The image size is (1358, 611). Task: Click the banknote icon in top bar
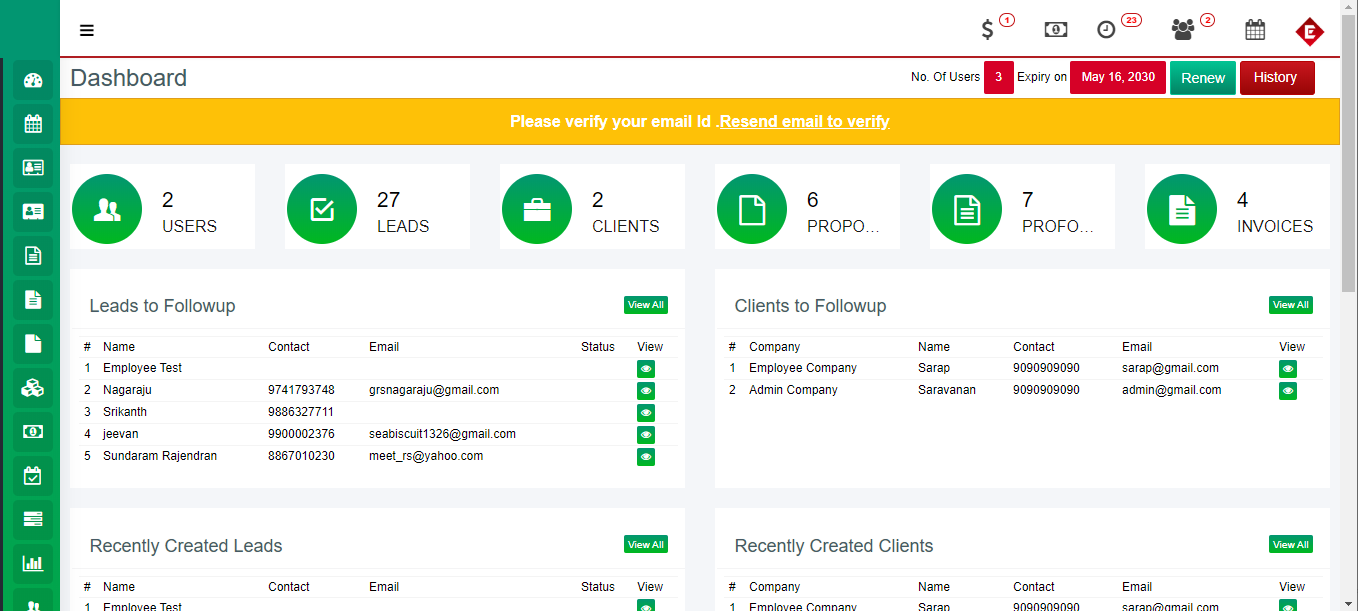tap(1055, 30)
